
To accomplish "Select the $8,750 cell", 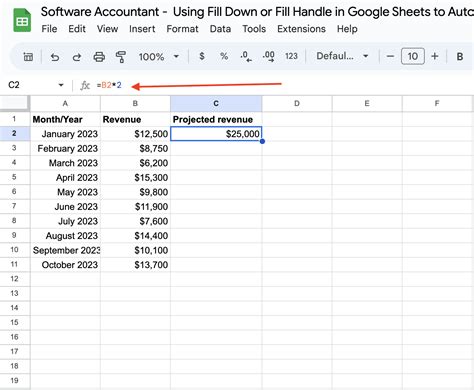I will pos(135,148).
